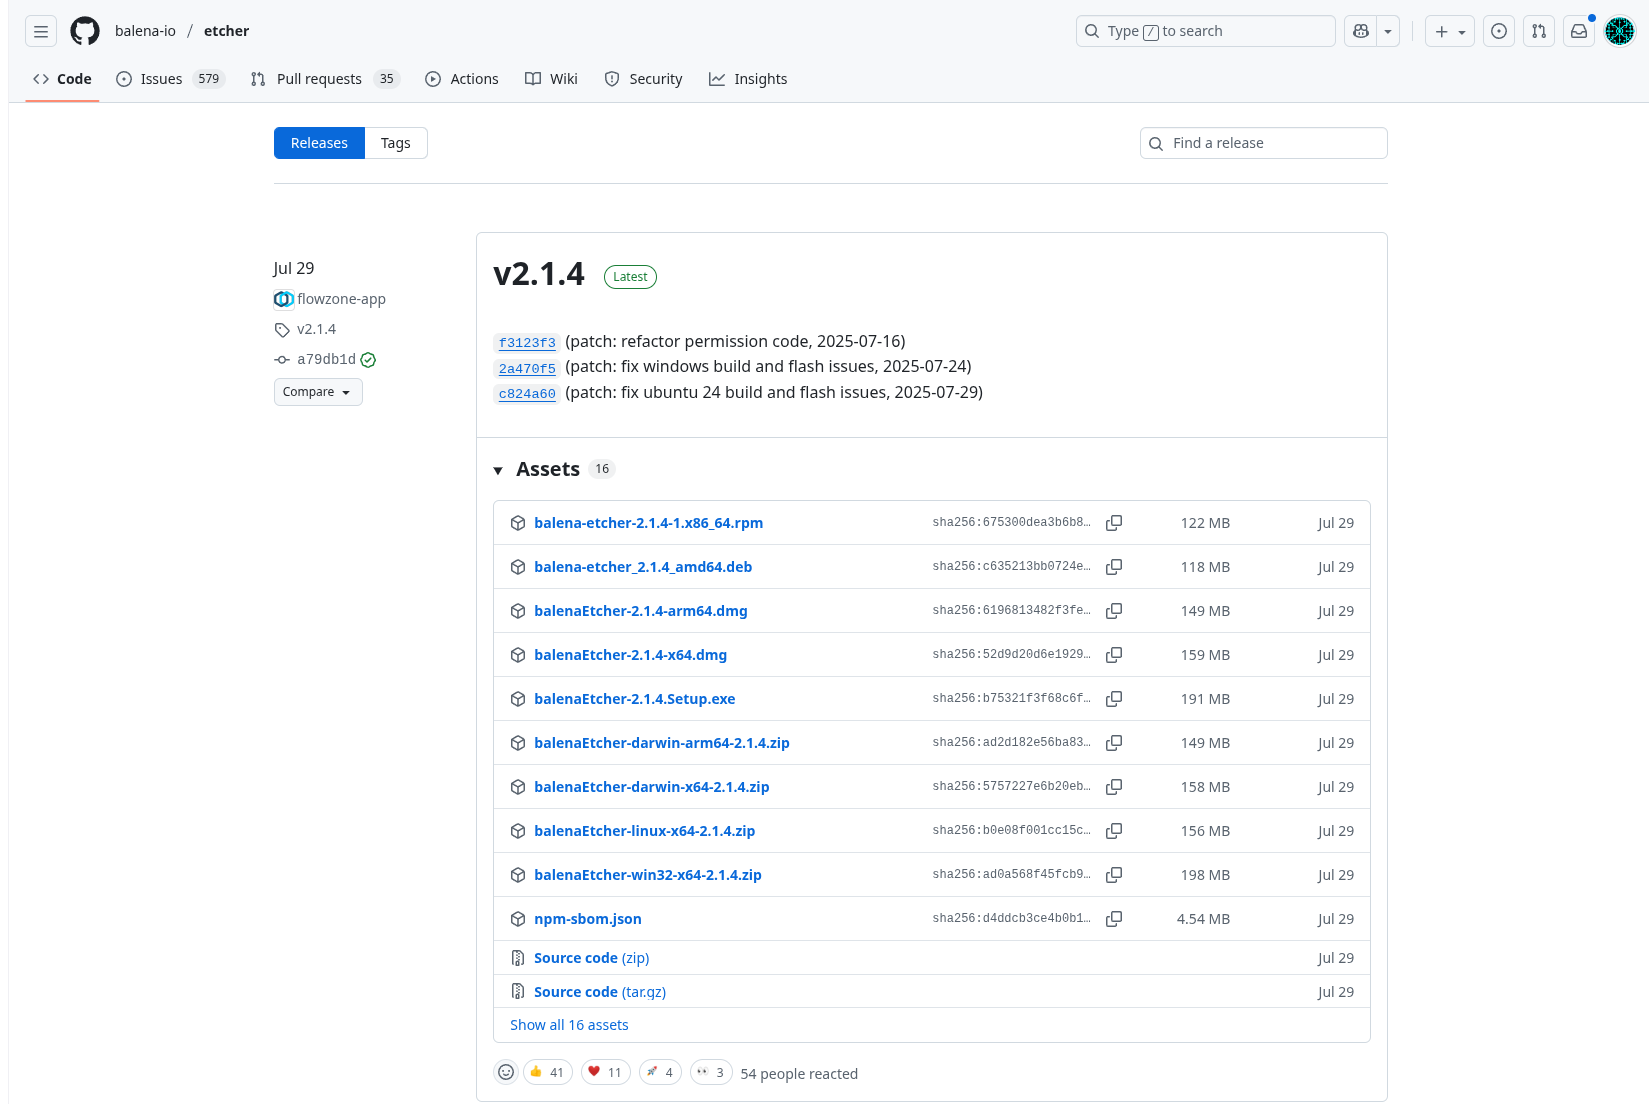1649x1104 pixels.
Task: Click the GitHub logo home icon
Action: (x=85, y=31)
